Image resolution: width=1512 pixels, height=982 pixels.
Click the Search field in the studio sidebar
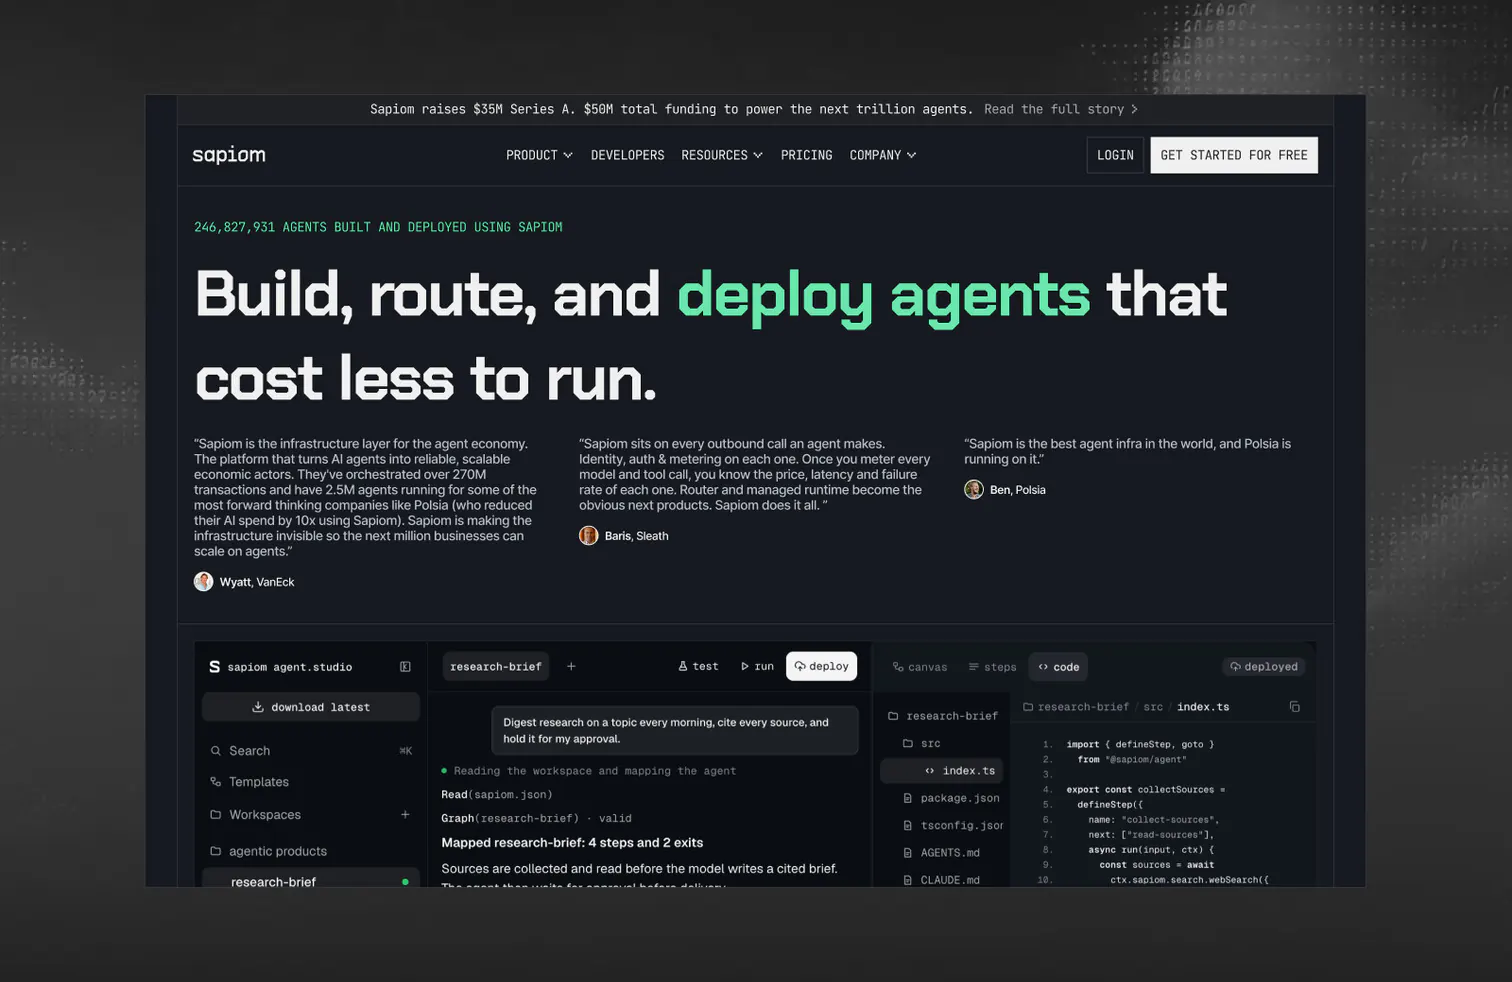(x=311, y=751)
